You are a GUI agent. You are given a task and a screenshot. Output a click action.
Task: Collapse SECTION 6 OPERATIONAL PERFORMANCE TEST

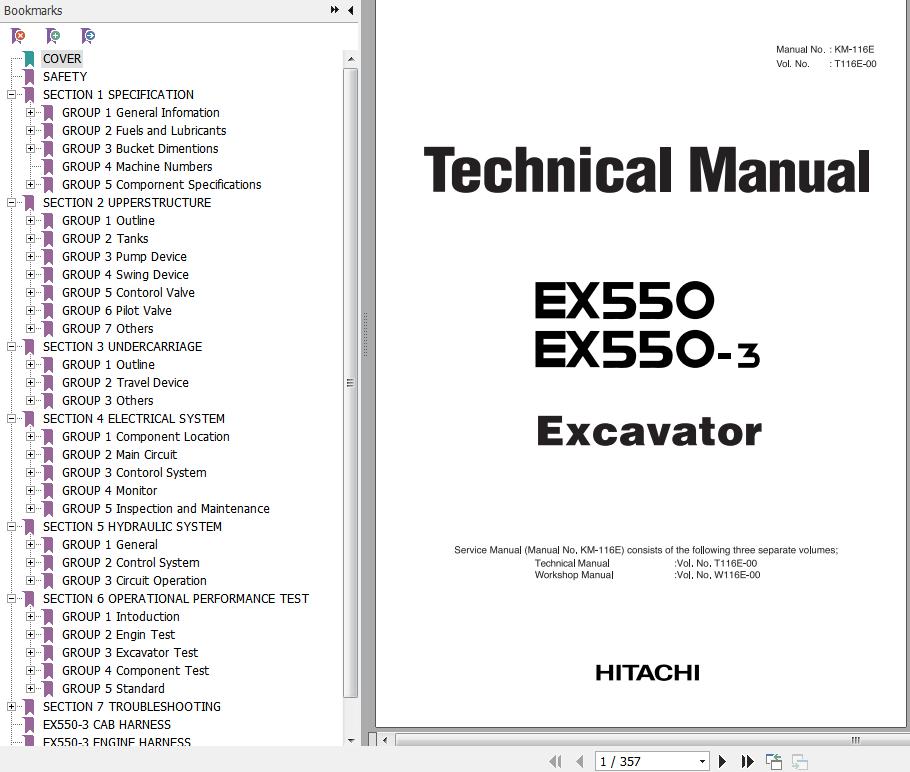11,598
